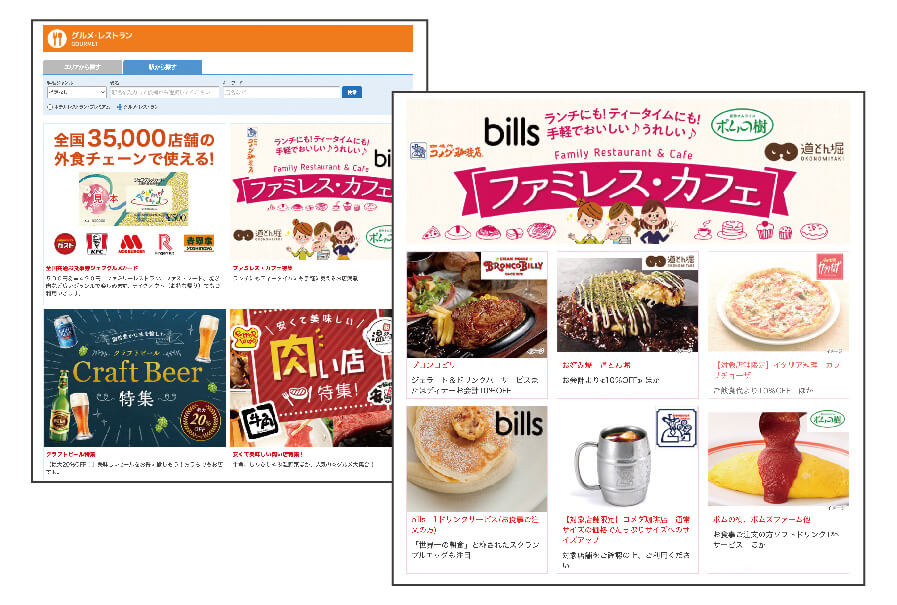Click the blue search button
Image resolution: width=897 pixels, height=605 pixels.
352,92
